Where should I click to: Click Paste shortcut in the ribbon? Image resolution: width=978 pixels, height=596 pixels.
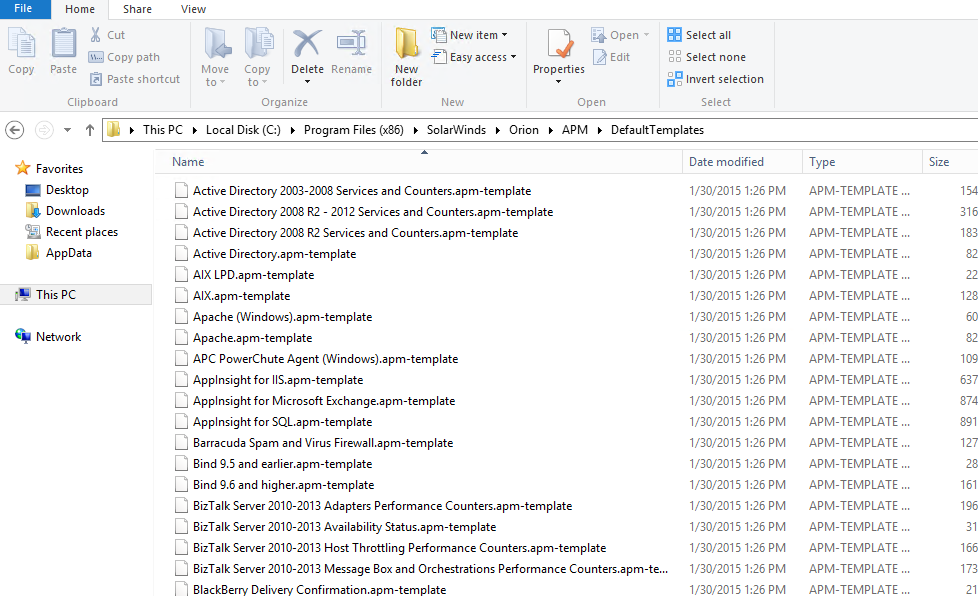(x=135, y=79)
